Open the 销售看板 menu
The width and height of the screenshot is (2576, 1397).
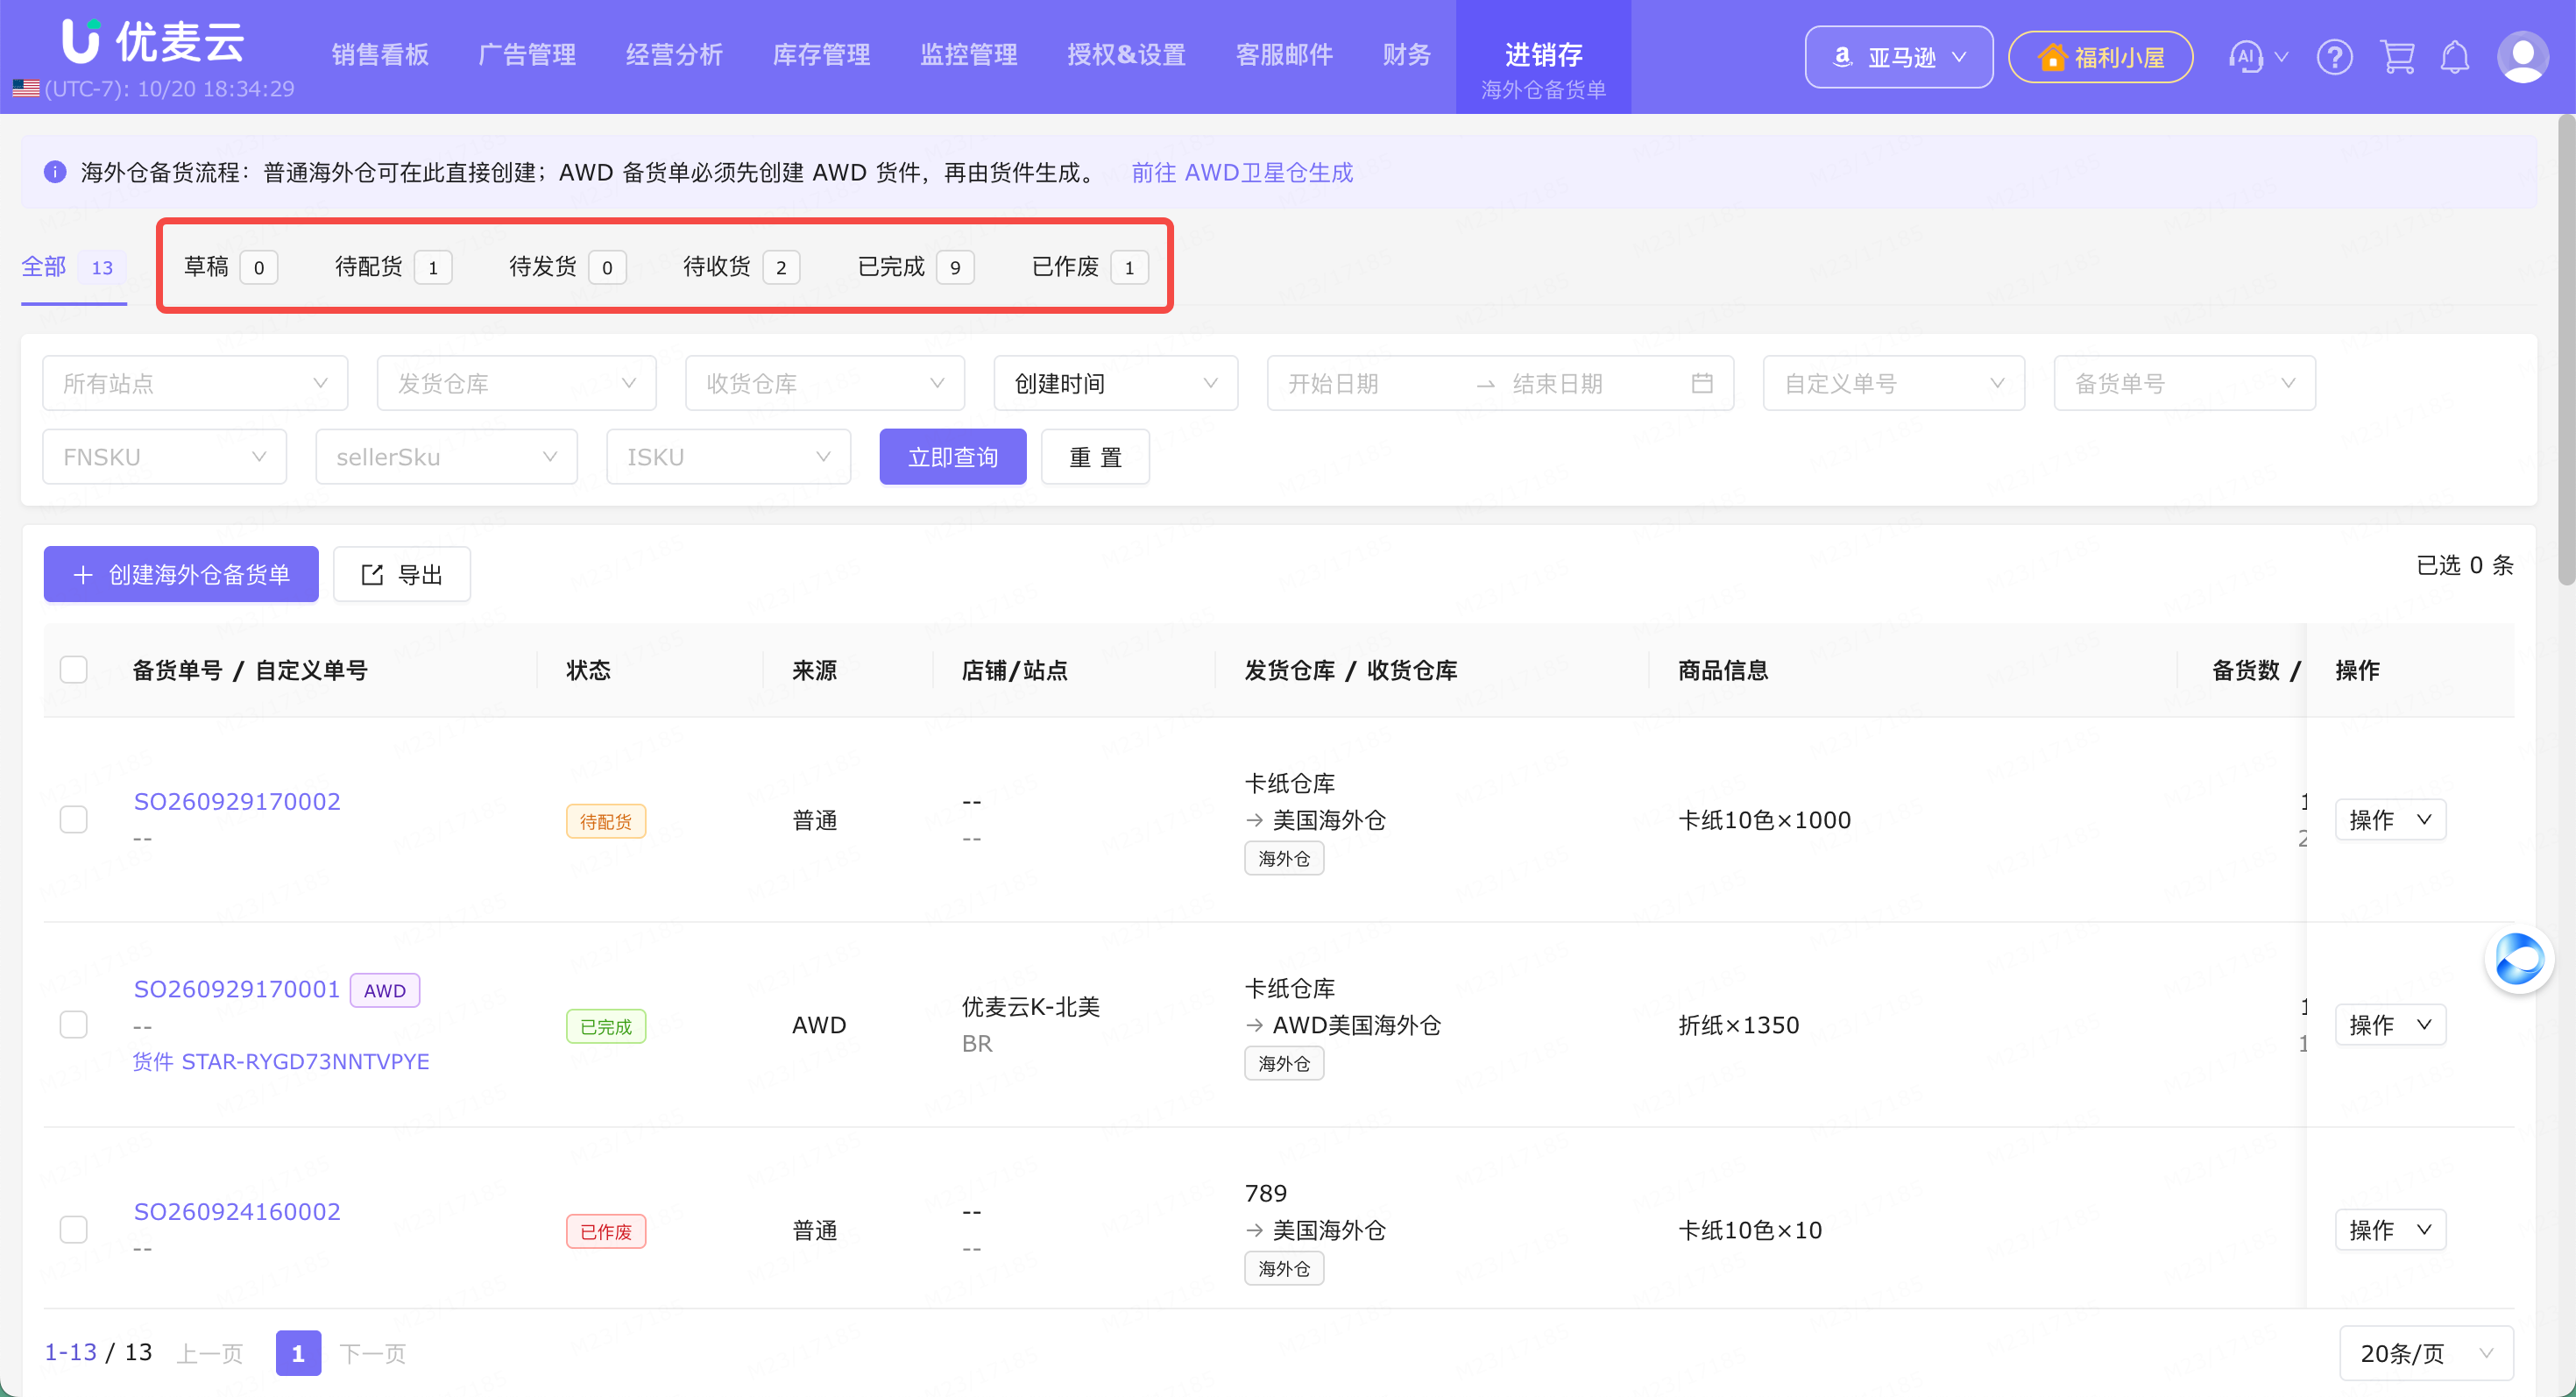(380, 55)
